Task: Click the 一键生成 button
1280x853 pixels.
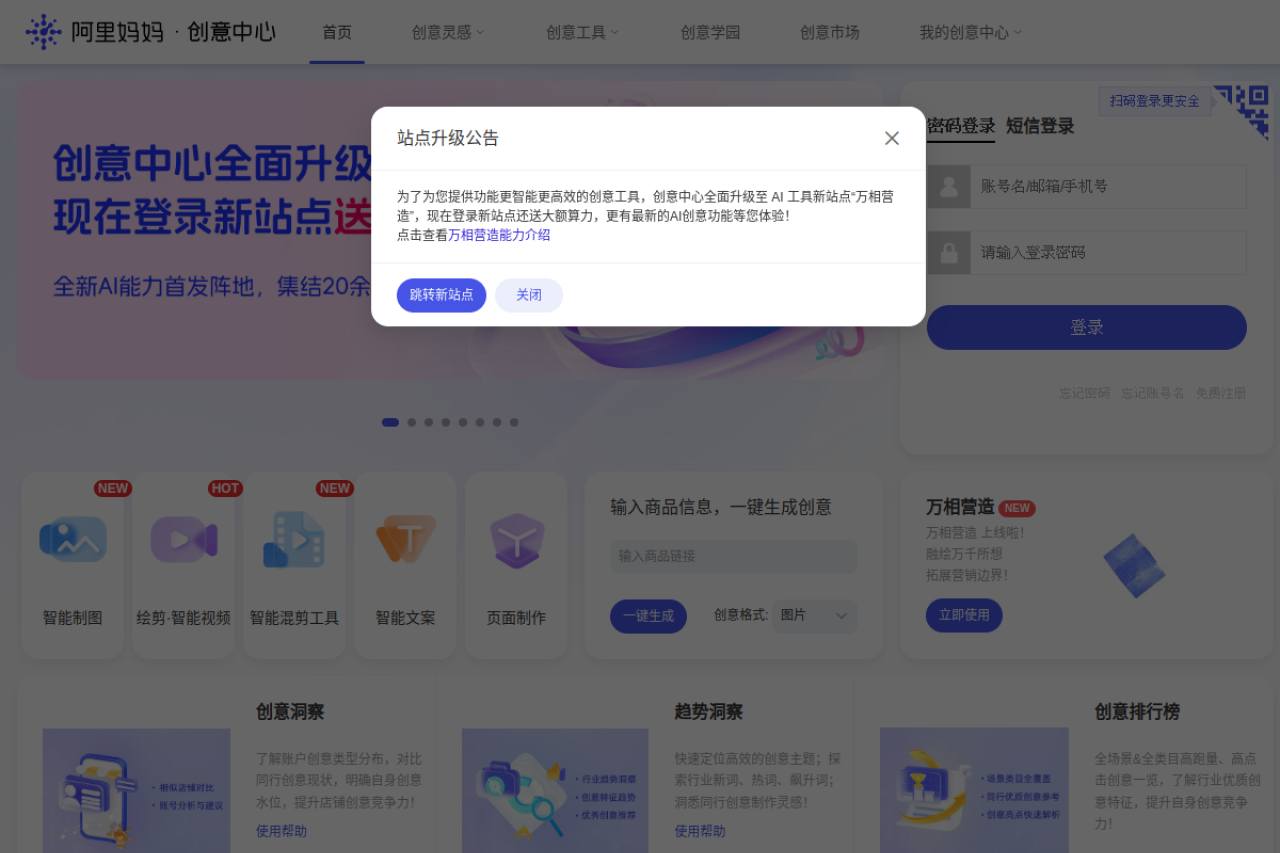Action: [648, 616]
